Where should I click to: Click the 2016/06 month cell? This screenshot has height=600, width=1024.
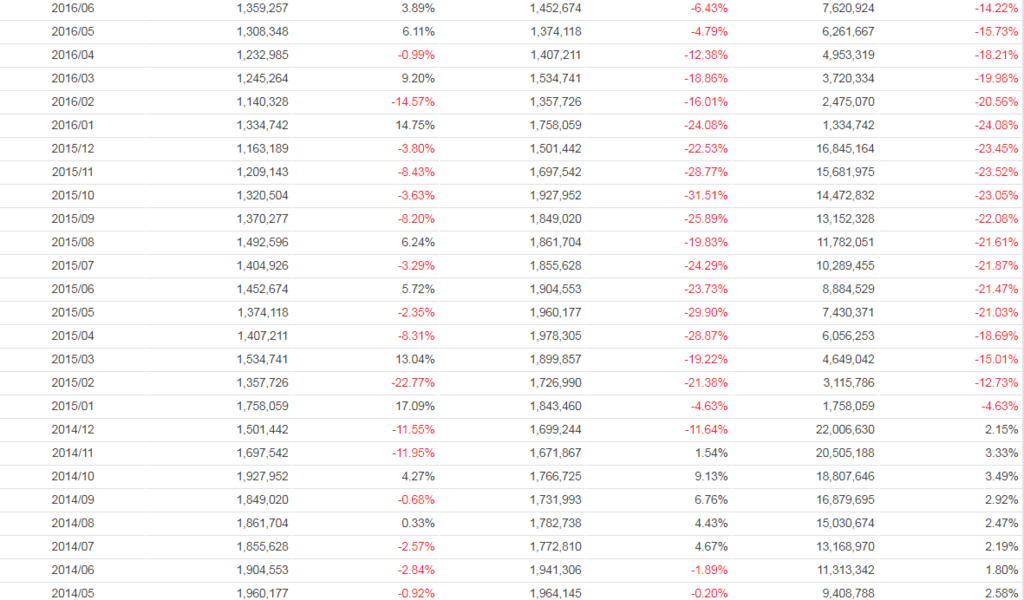[x=72, y=8]
